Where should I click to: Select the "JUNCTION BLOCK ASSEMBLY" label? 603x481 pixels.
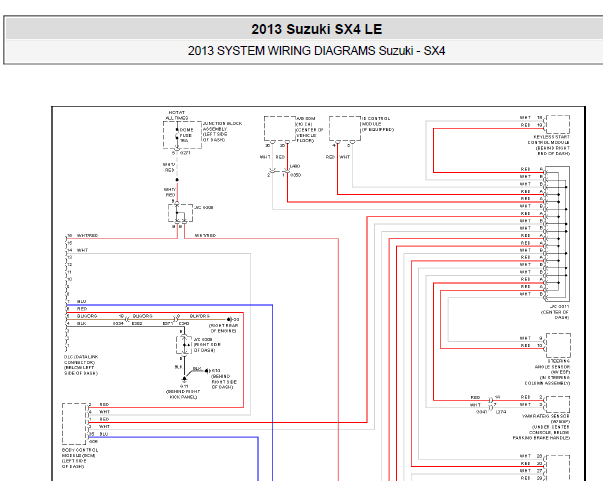point(222,126)
